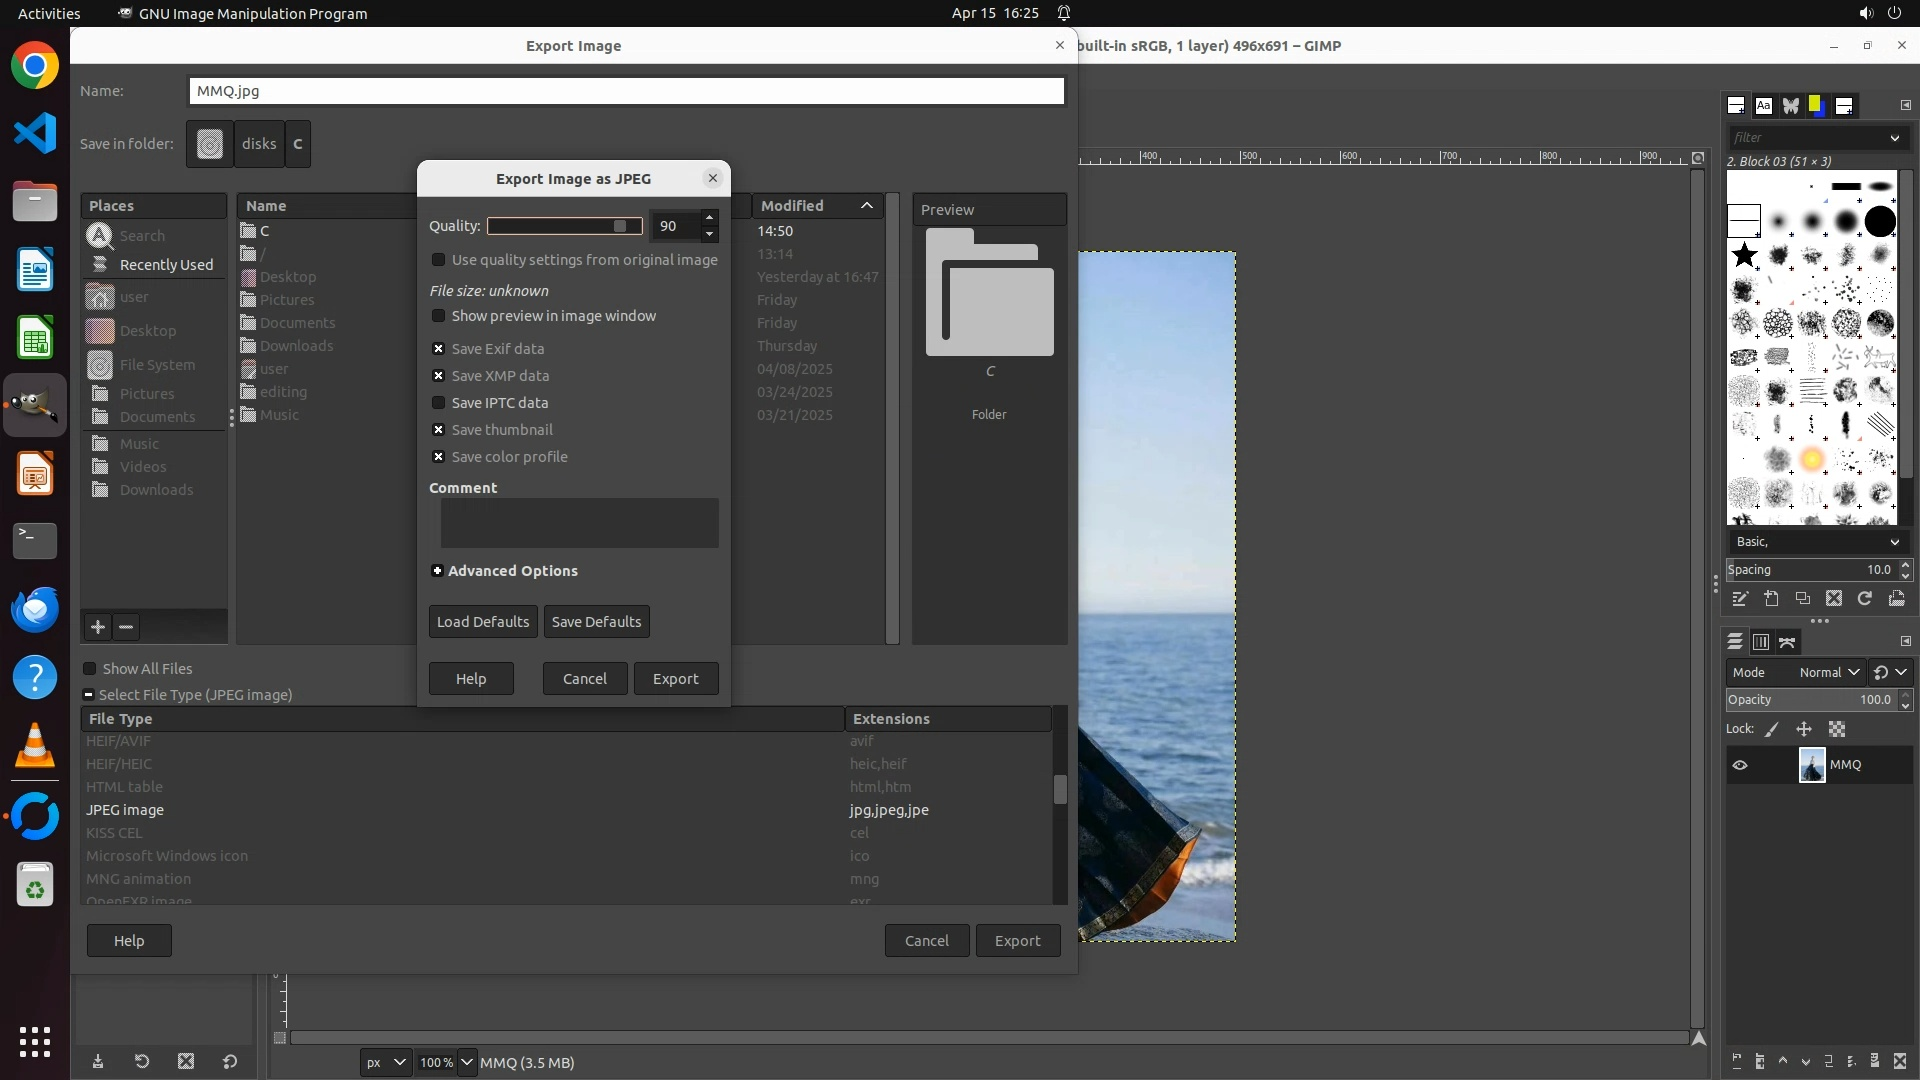Open Thunderbird from the dock
The image size is (1920, 1080).
point(35,609)
